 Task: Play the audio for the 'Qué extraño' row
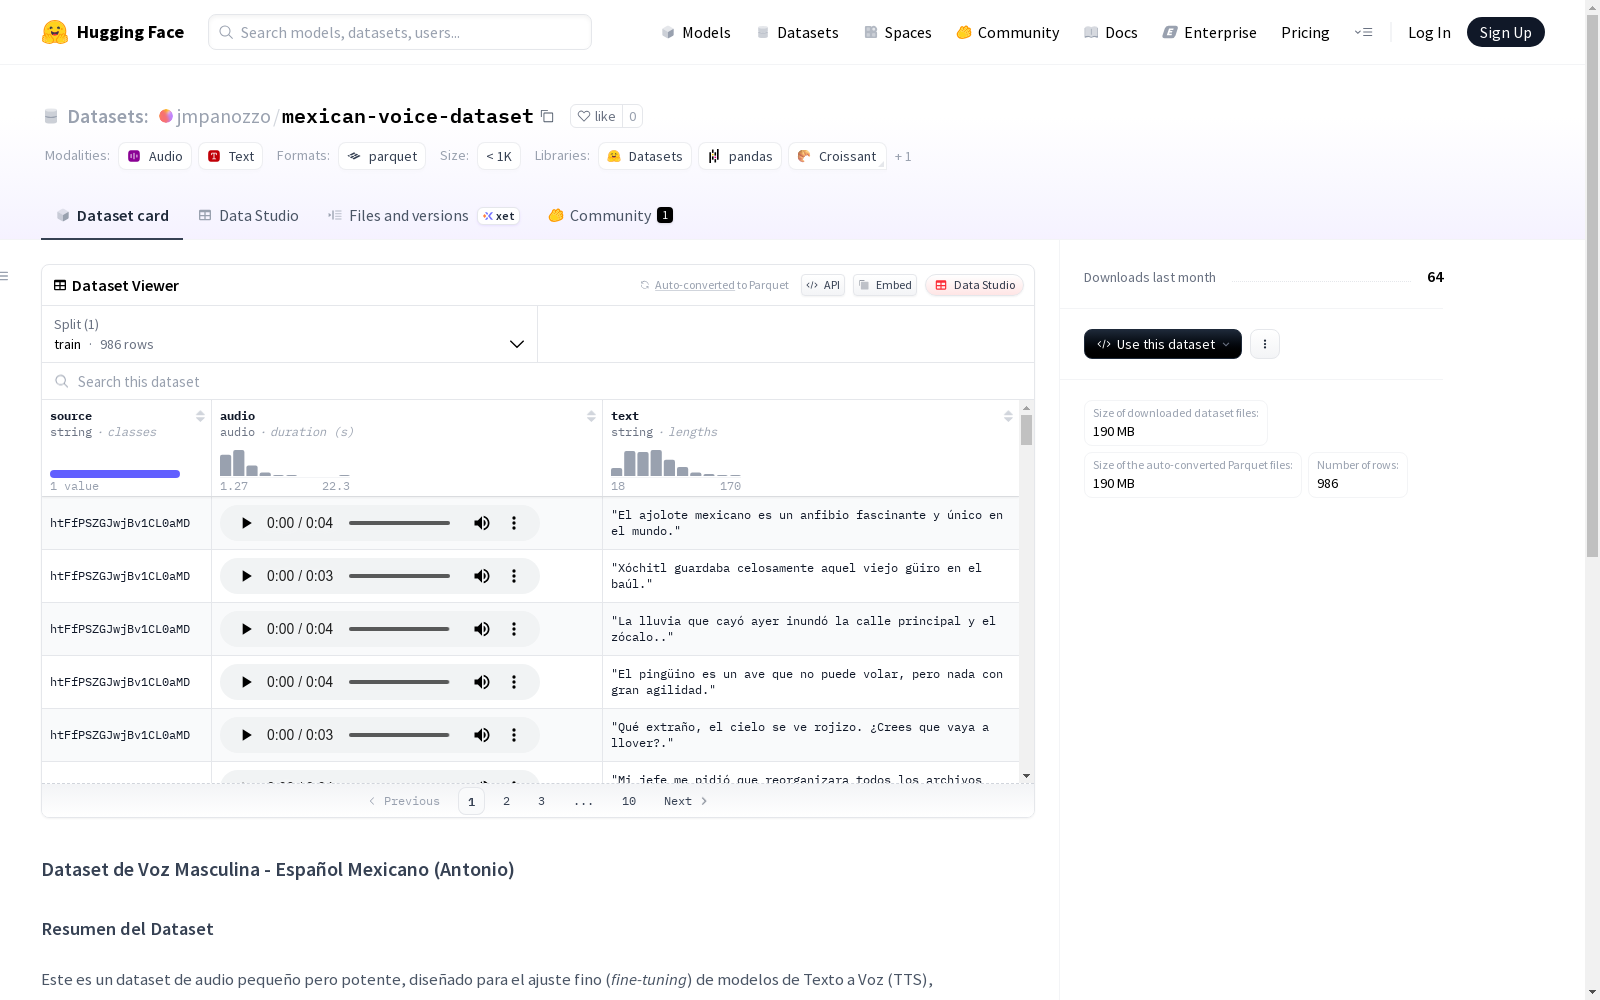(246, 735)
